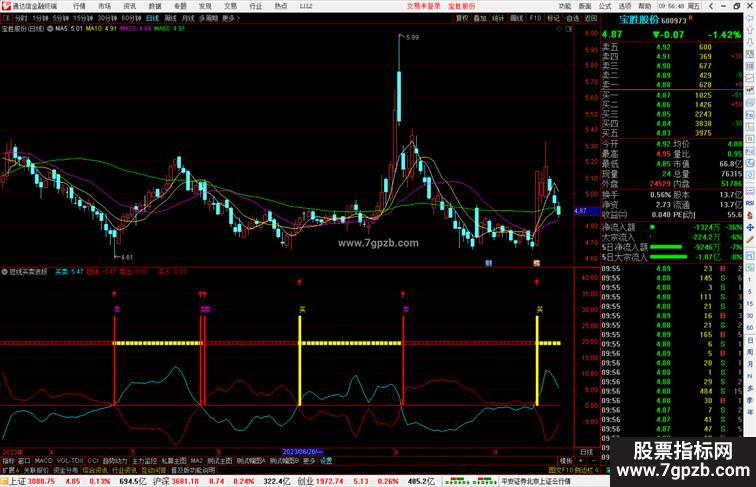The image size is (756, 487).
Task: Click the back arrow in right sidebar
Action: [x=750, y=18]
